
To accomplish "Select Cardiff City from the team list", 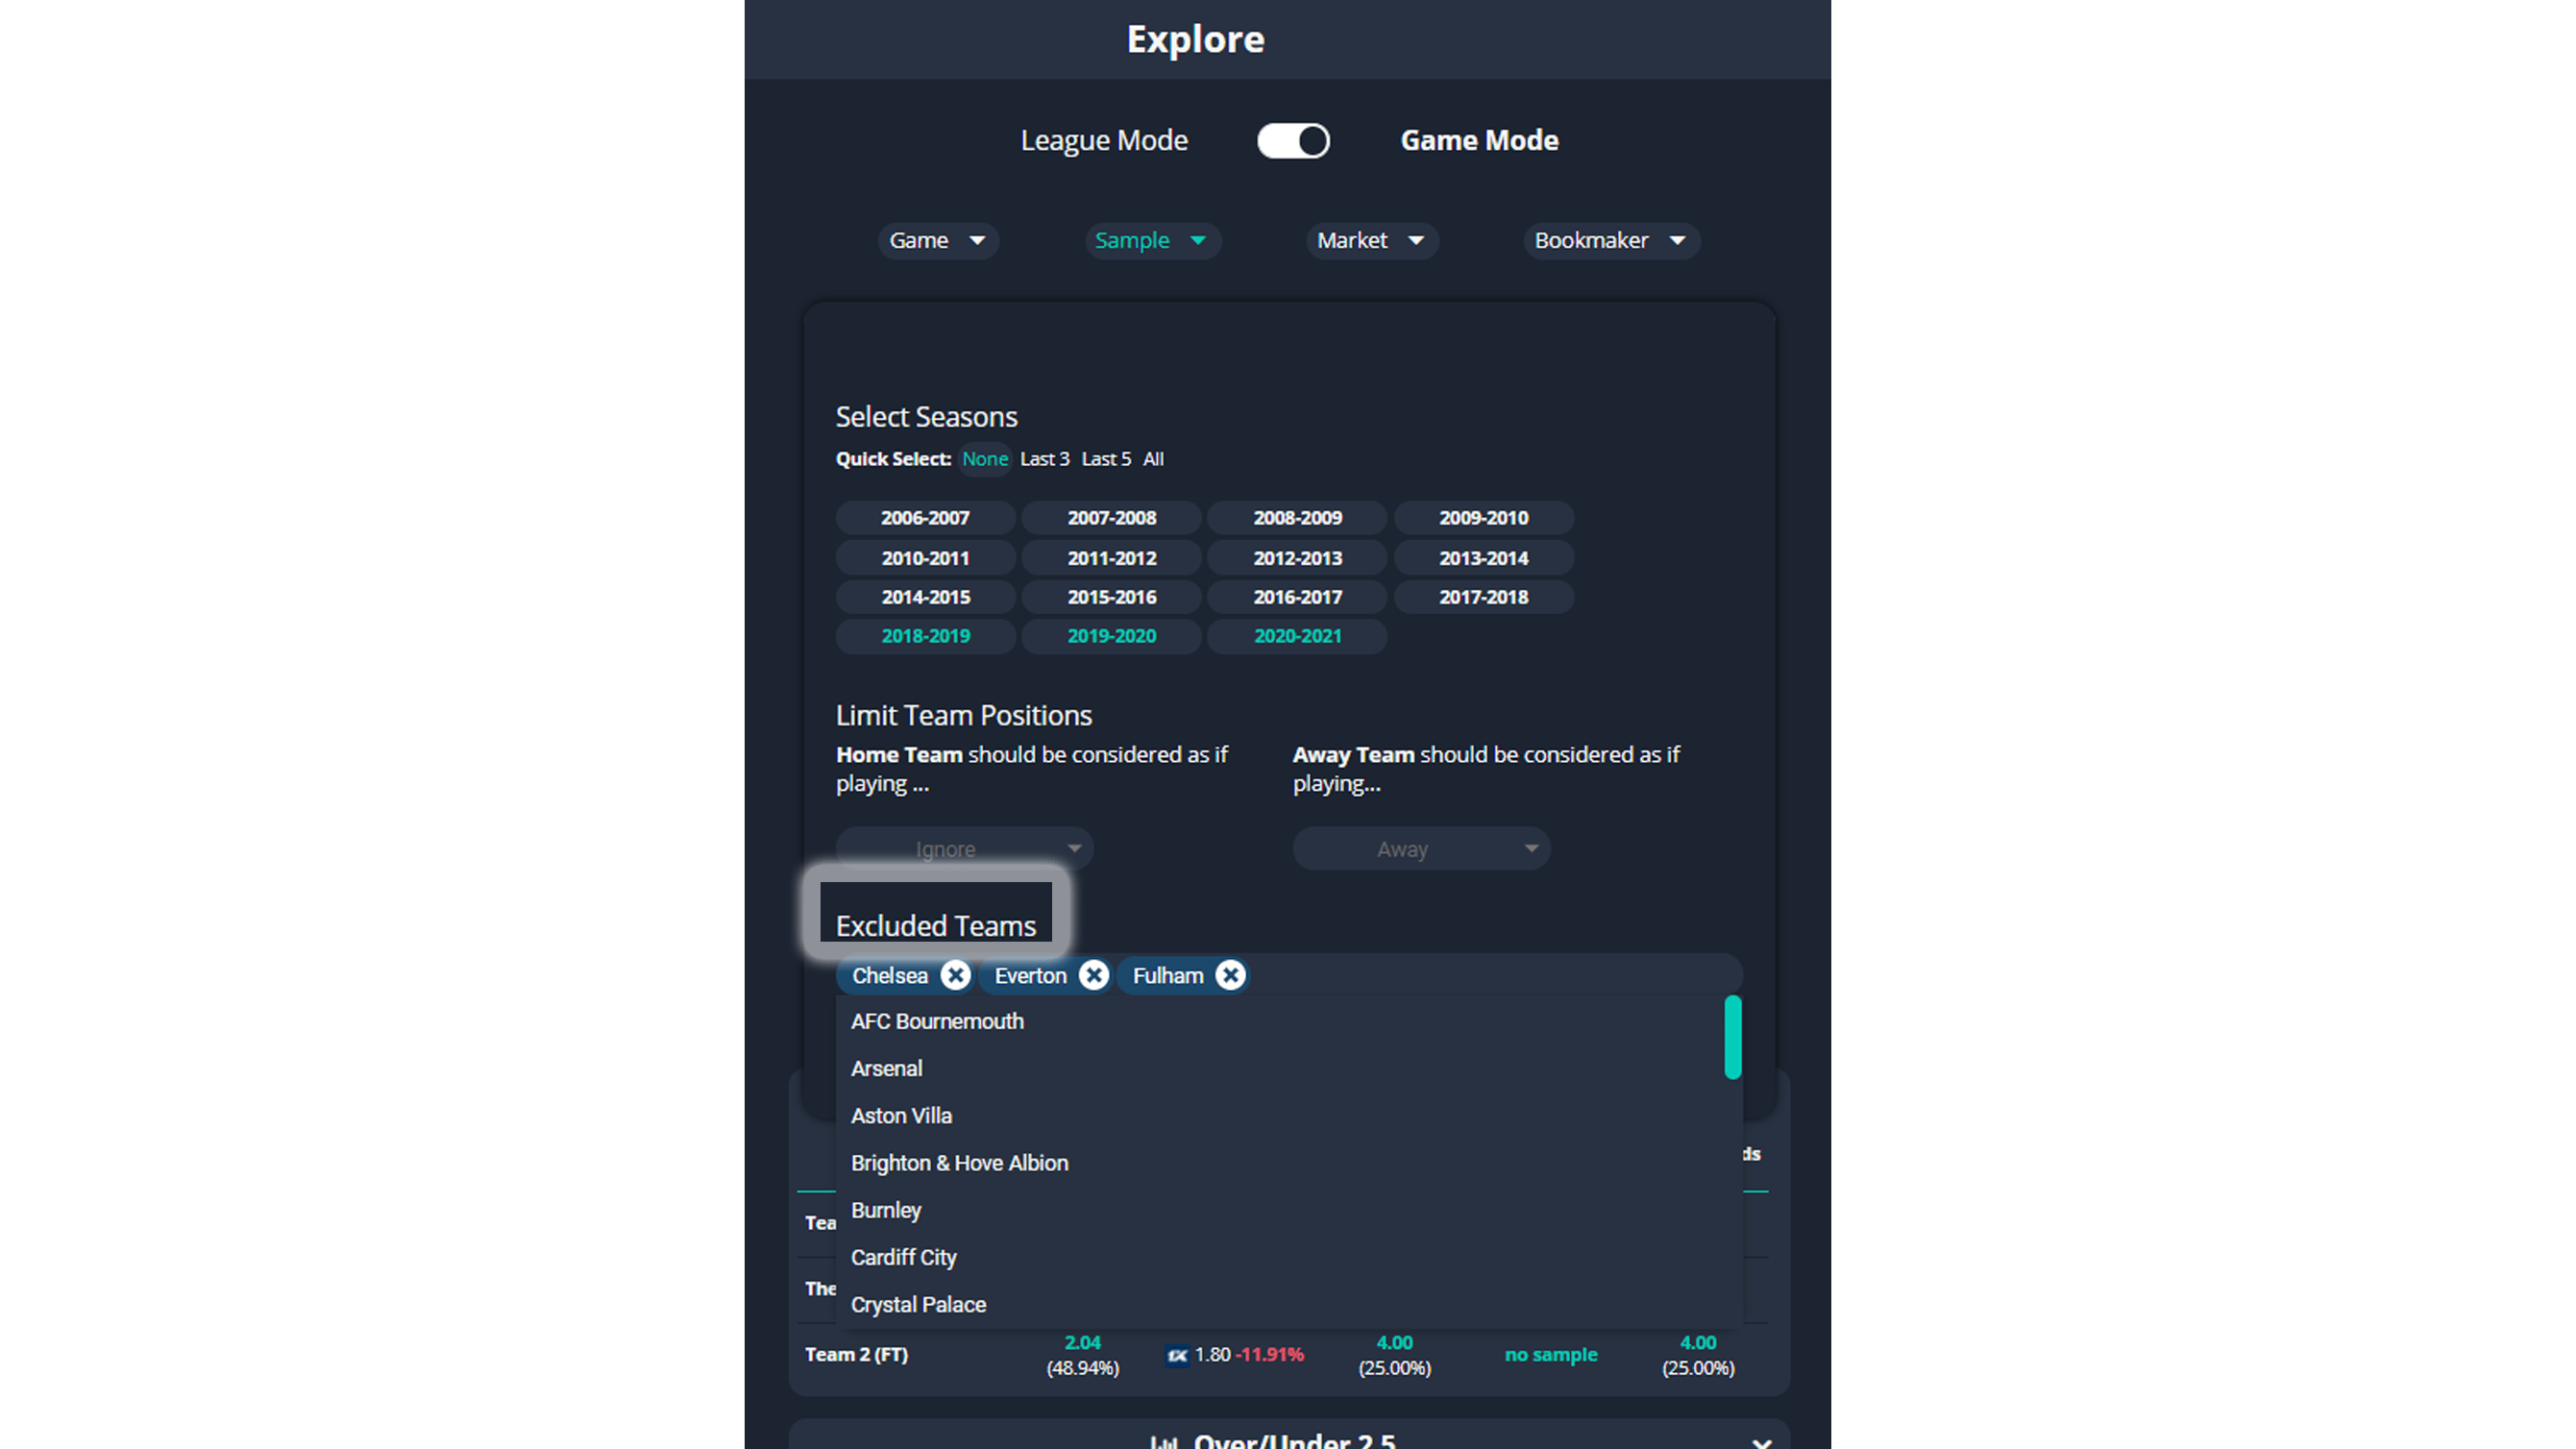I will click(903, 1257).
